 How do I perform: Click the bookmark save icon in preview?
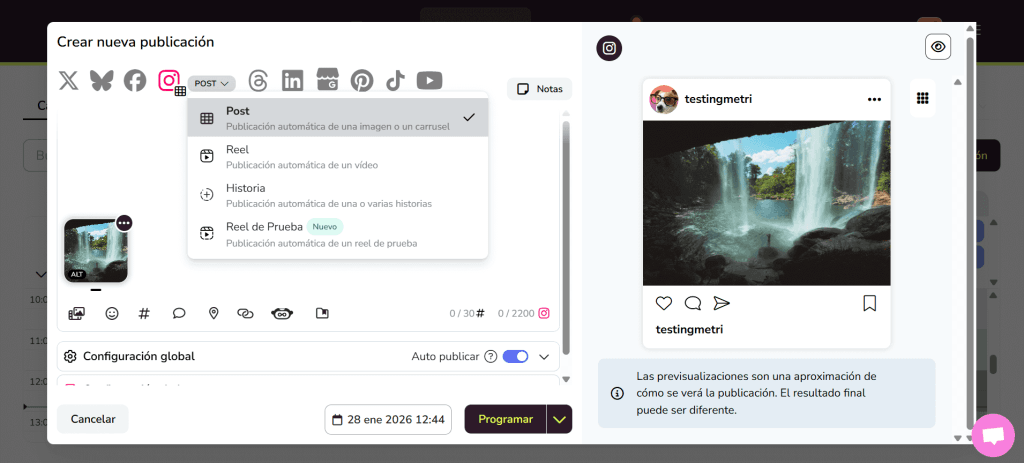tap(869, 303)
